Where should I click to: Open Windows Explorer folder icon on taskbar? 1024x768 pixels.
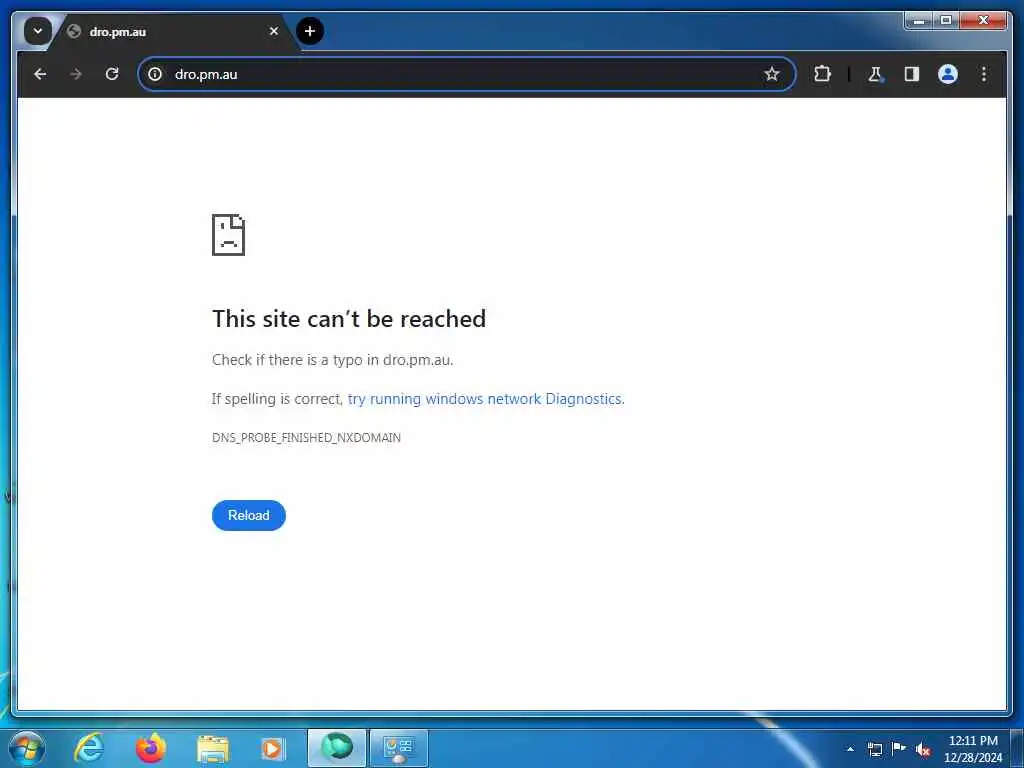(x=213, y=748)
